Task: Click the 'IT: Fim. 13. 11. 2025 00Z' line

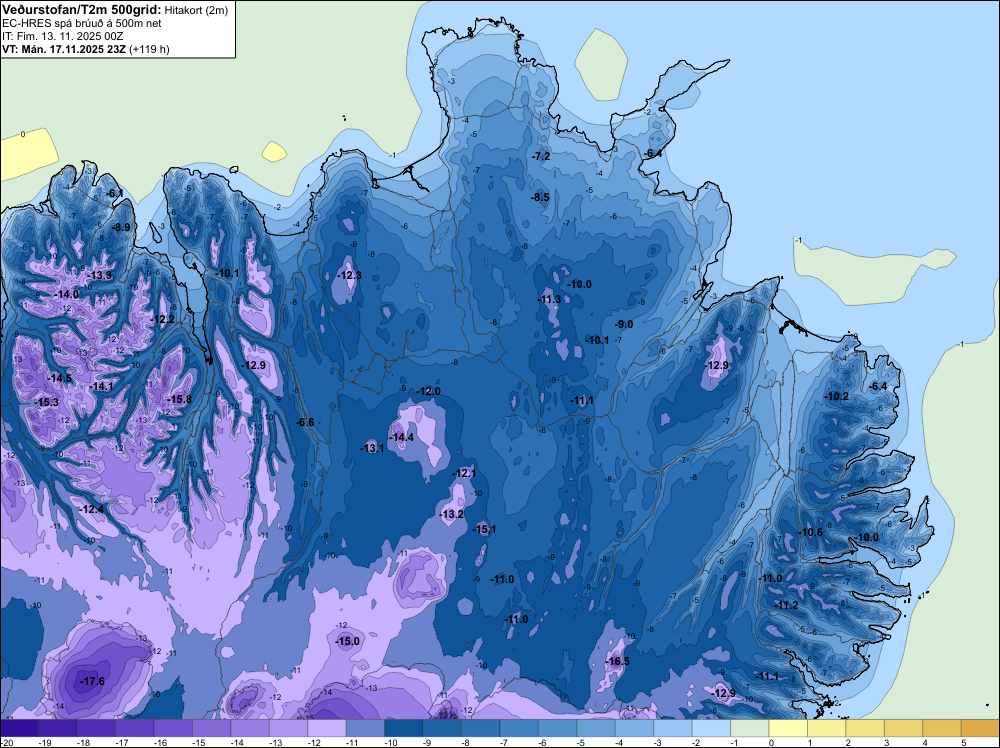Action: 62,36
